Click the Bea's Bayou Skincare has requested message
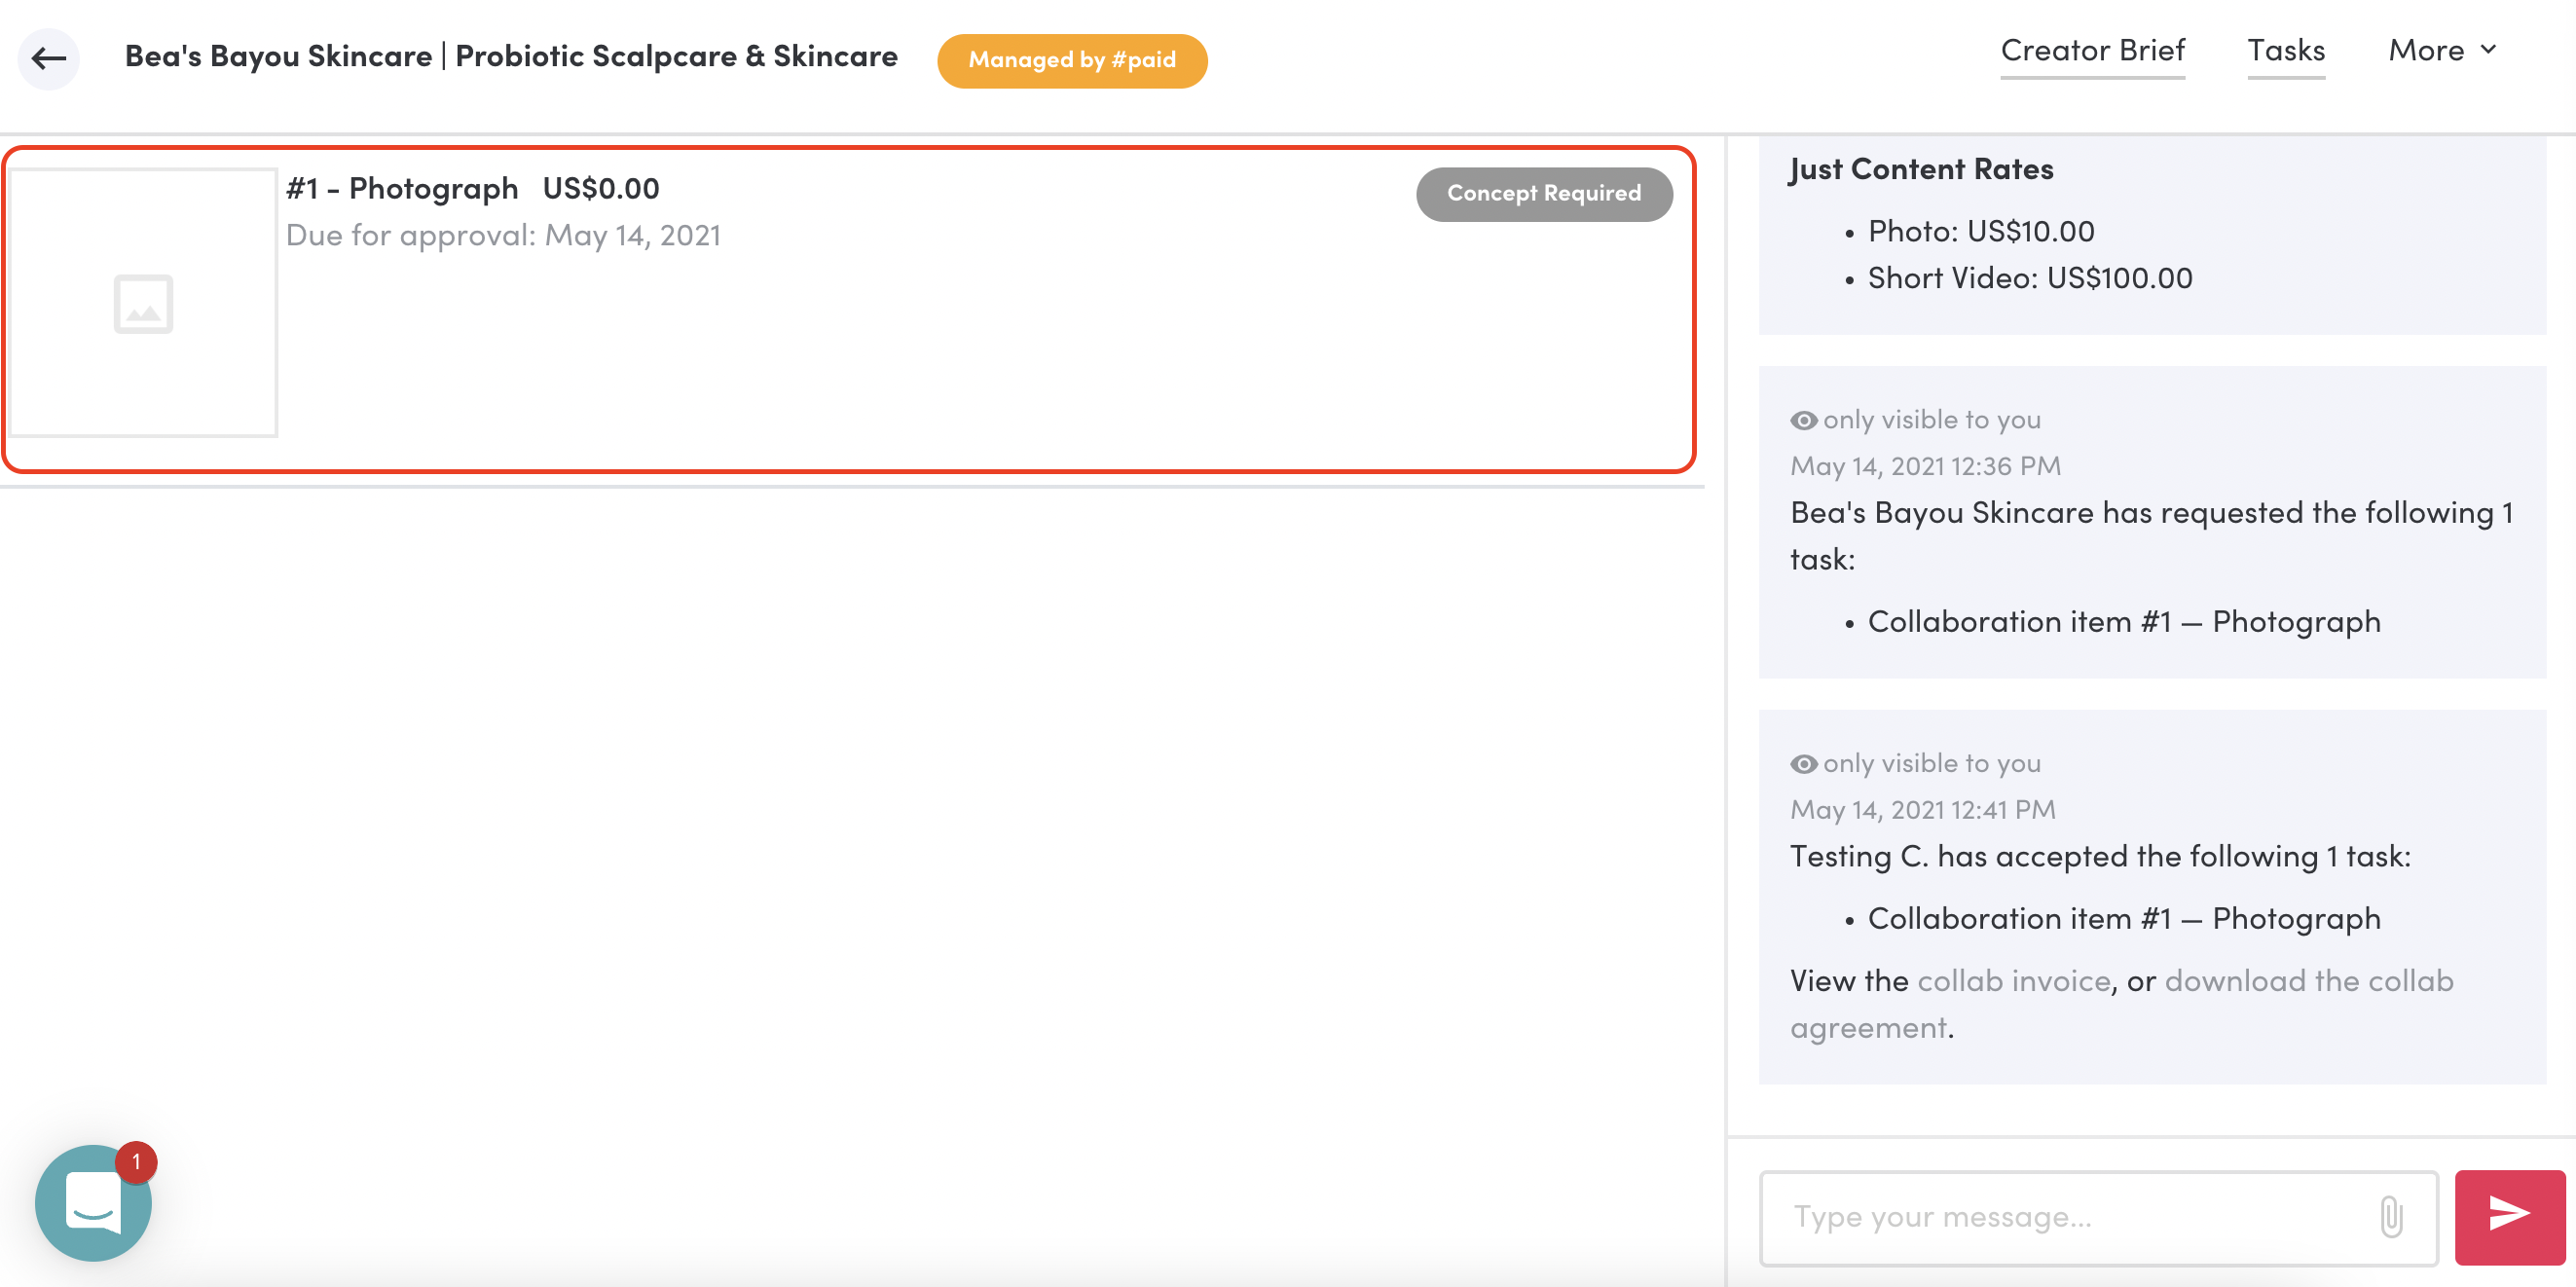2576x1287 pixels. (2152, 535)
